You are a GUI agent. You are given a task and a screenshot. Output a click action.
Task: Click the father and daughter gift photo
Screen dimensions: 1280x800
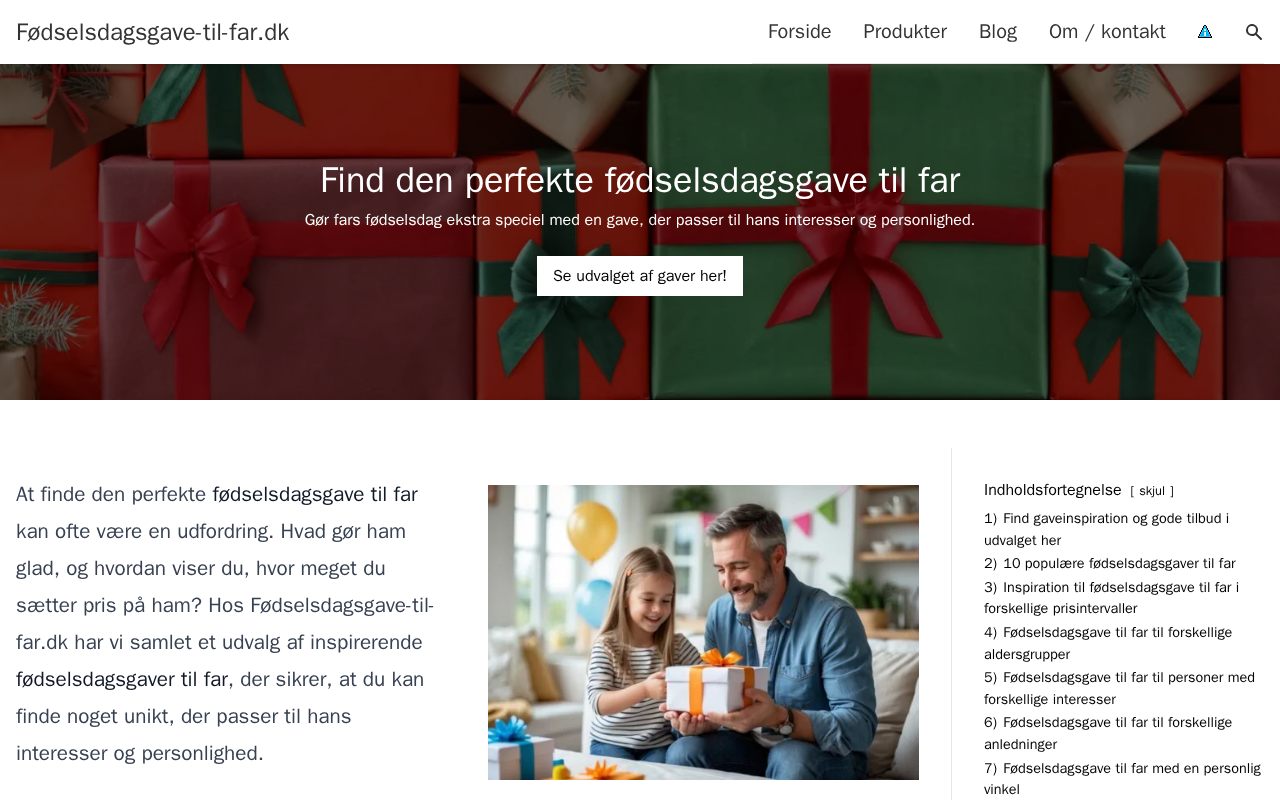[x=703, y=632]
